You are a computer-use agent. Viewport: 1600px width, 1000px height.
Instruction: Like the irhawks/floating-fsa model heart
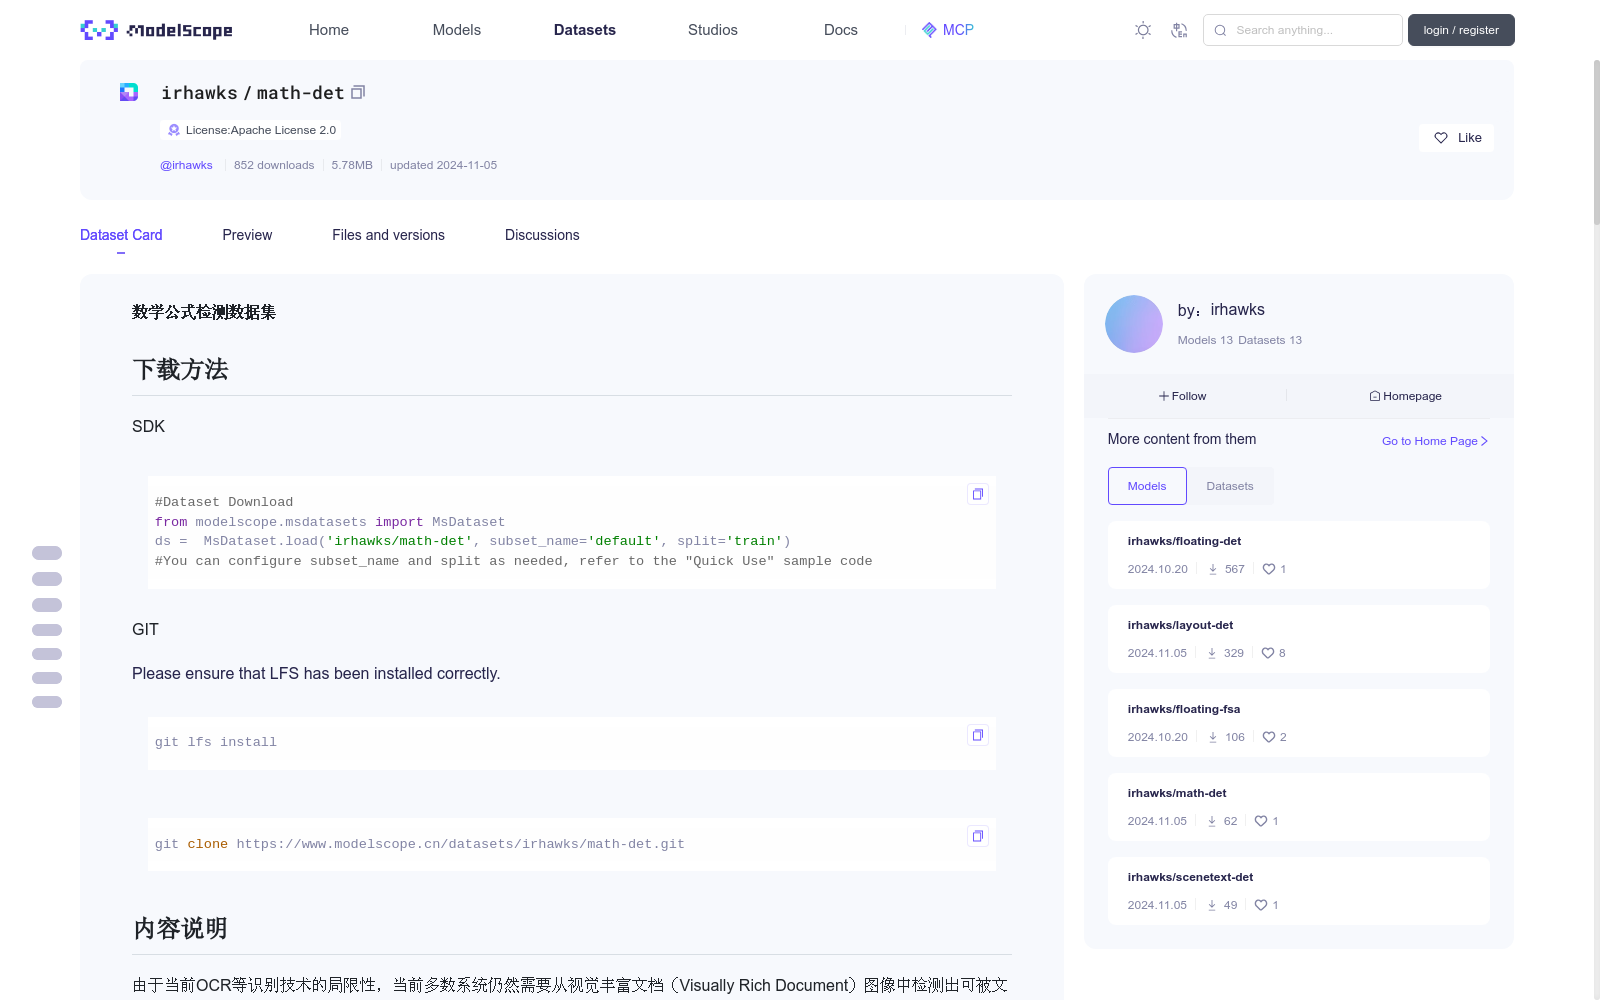pyautogui.click(x=1269, y=737)
